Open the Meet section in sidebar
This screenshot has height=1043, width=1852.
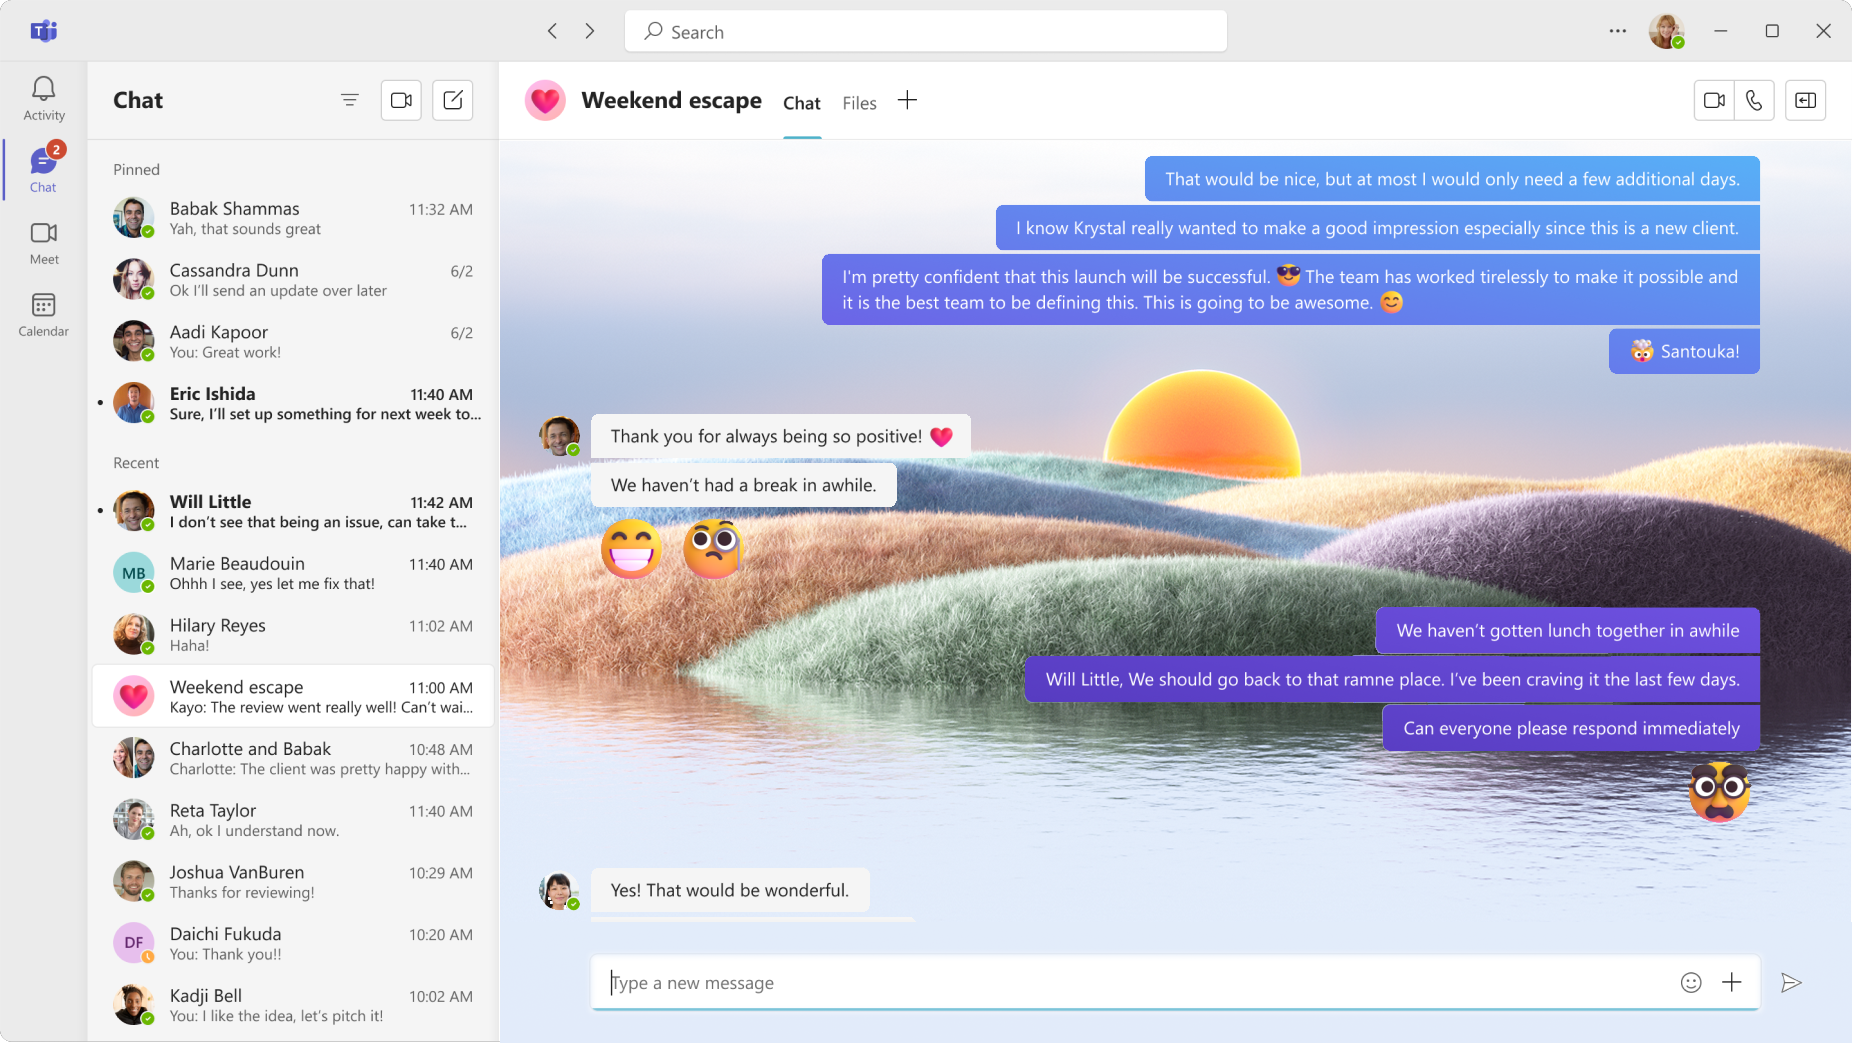tap(43, 243)
